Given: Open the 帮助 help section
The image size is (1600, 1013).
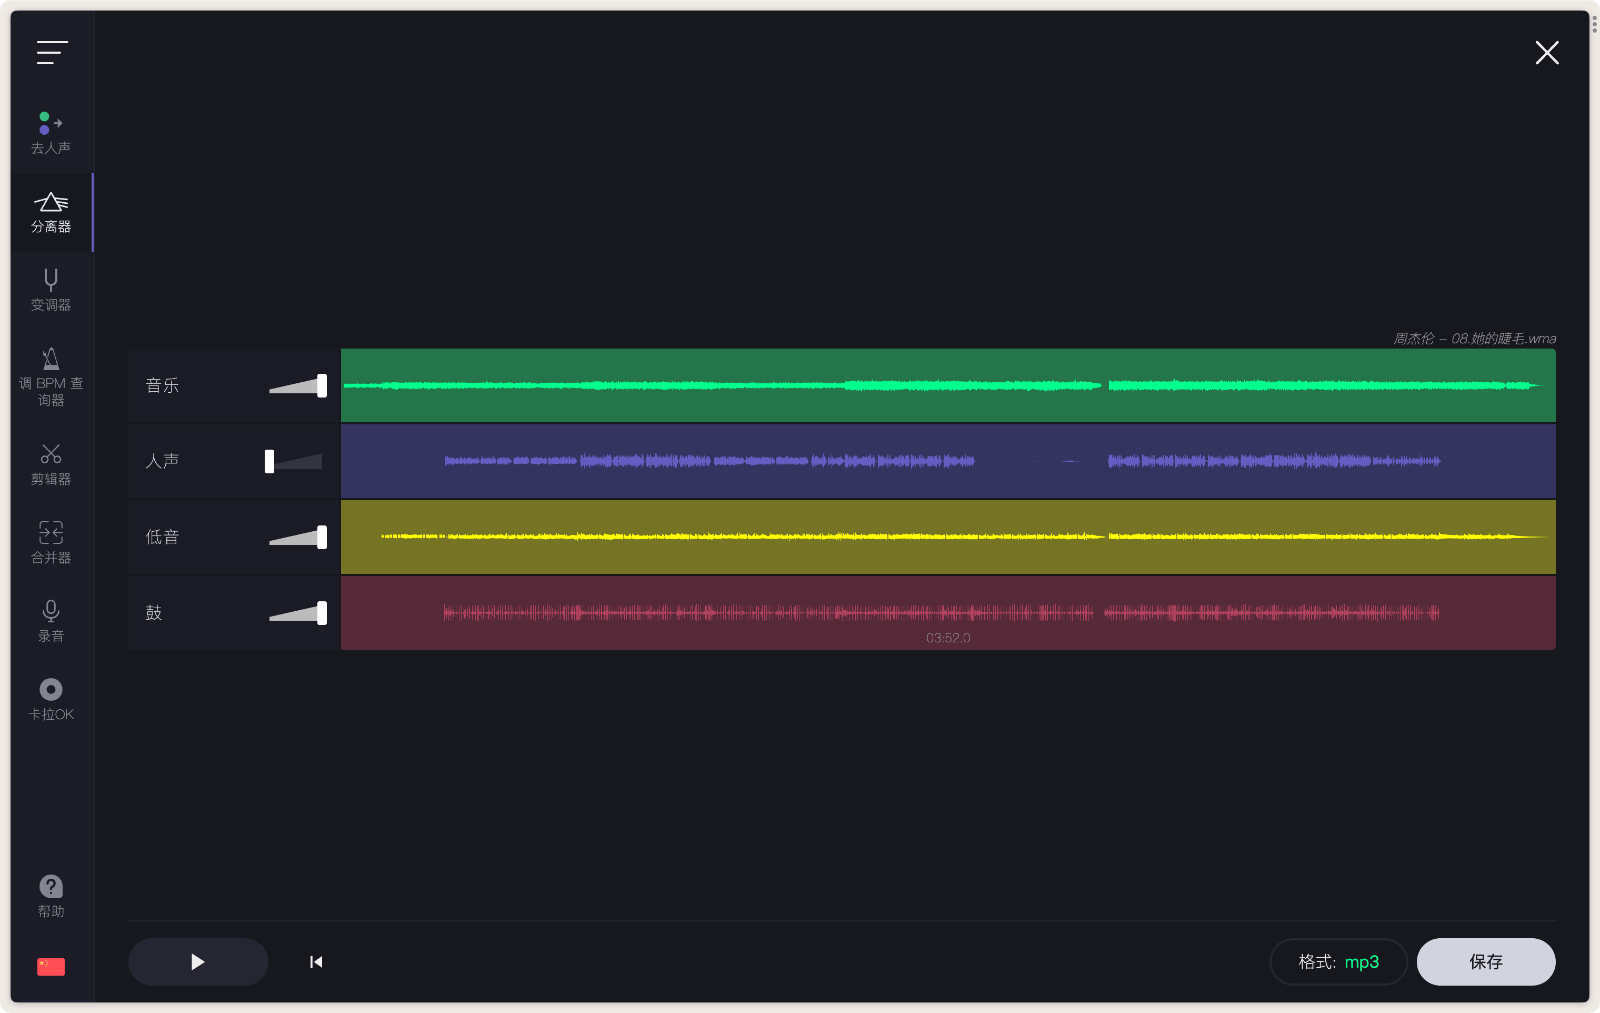Looking at the screenshot, I should coord(51,893).
